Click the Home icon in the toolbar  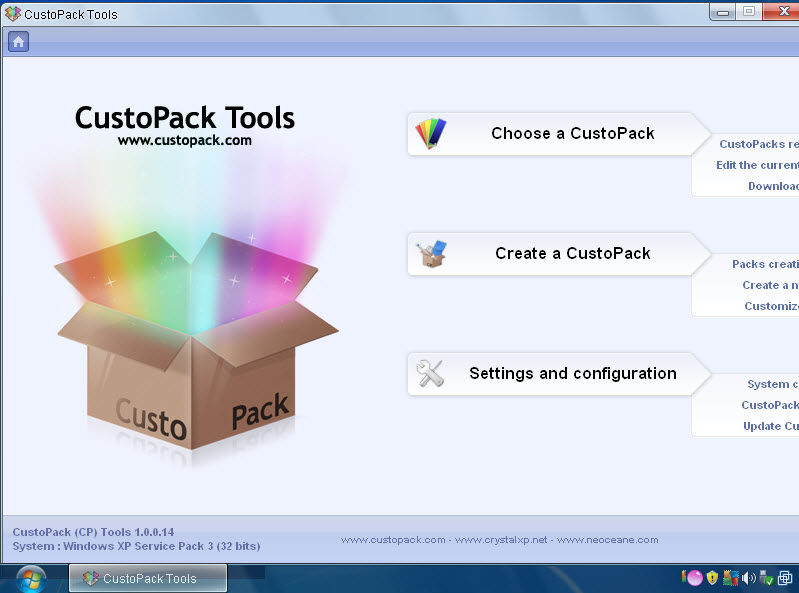click(x=18, y=42)
